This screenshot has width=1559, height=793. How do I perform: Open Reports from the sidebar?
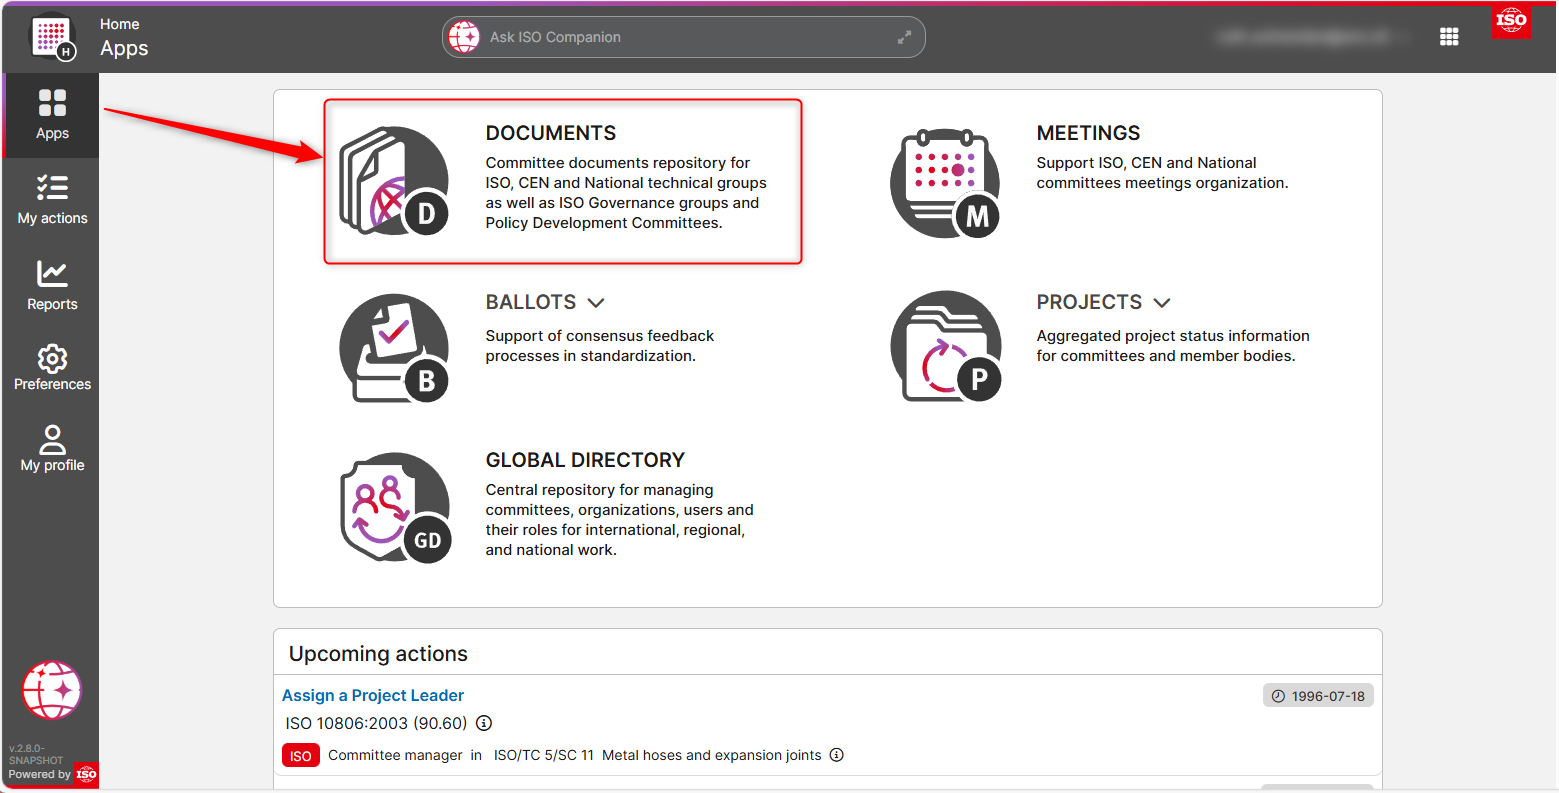[x=52, y=286]
